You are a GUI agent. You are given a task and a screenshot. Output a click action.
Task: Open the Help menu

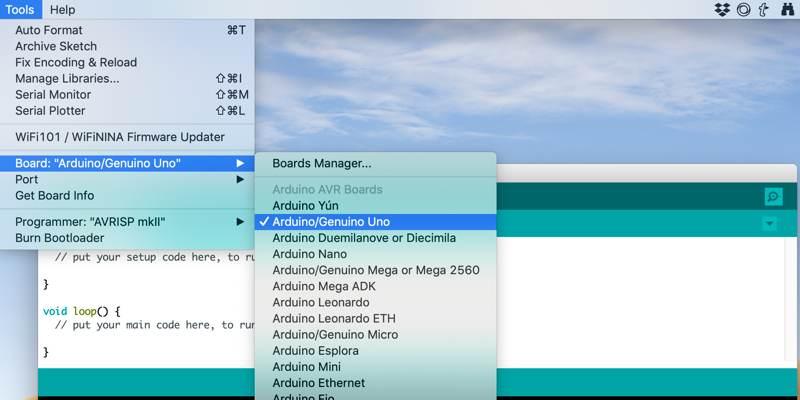[x=62, y=10]
